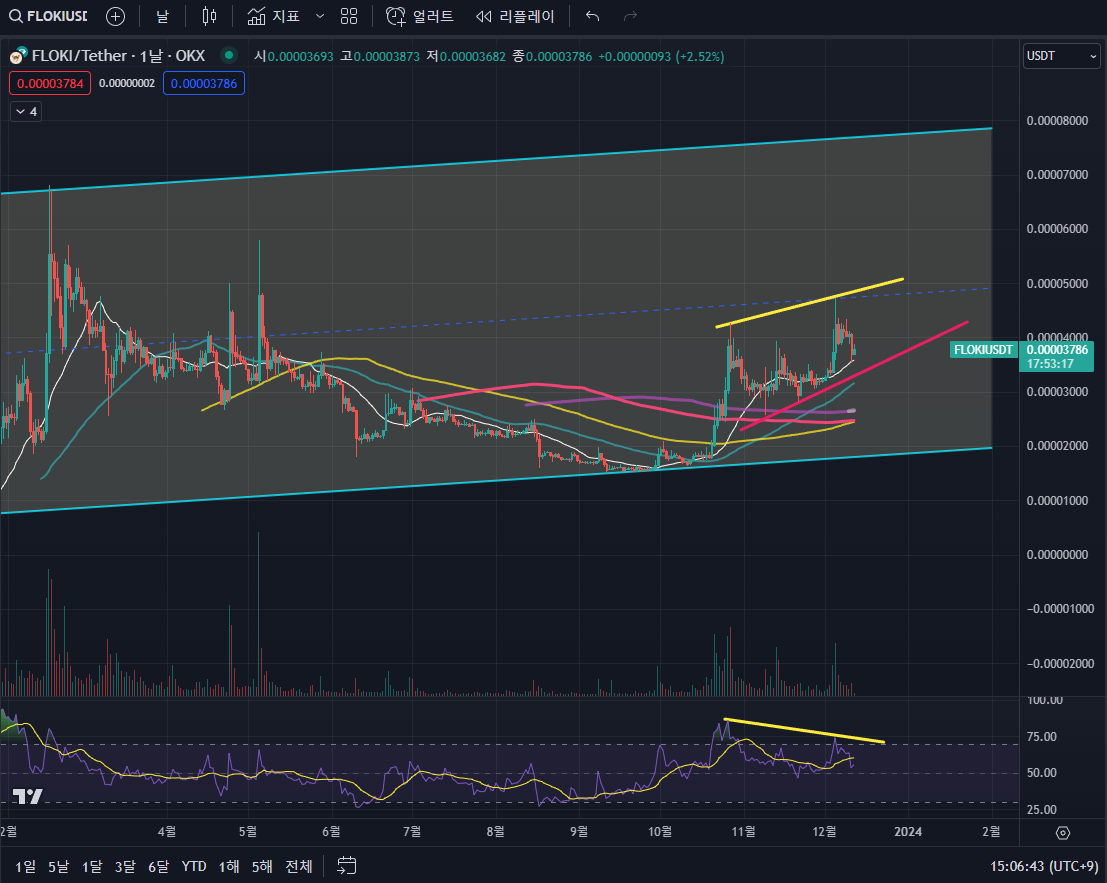1107x883 pixels.
Task: Open the 날 timeframe interval menu
Action: (162, 16)
